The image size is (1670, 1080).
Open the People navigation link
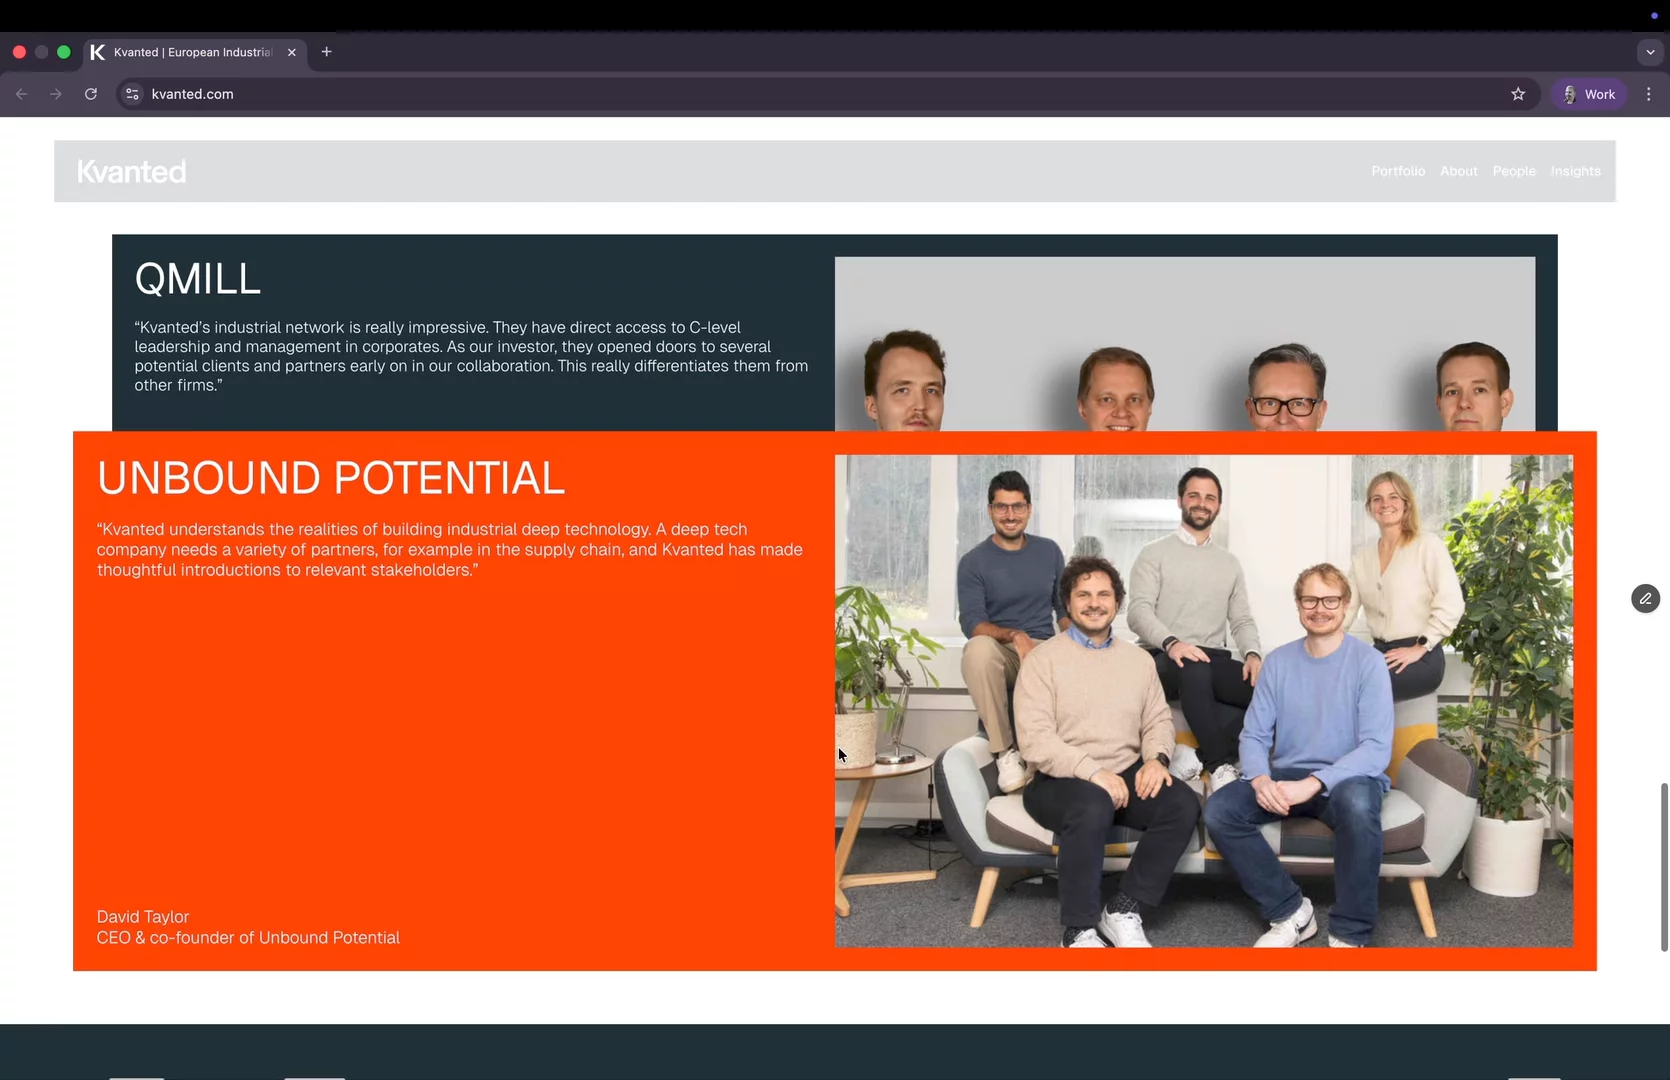click(x=1514, y=171)
